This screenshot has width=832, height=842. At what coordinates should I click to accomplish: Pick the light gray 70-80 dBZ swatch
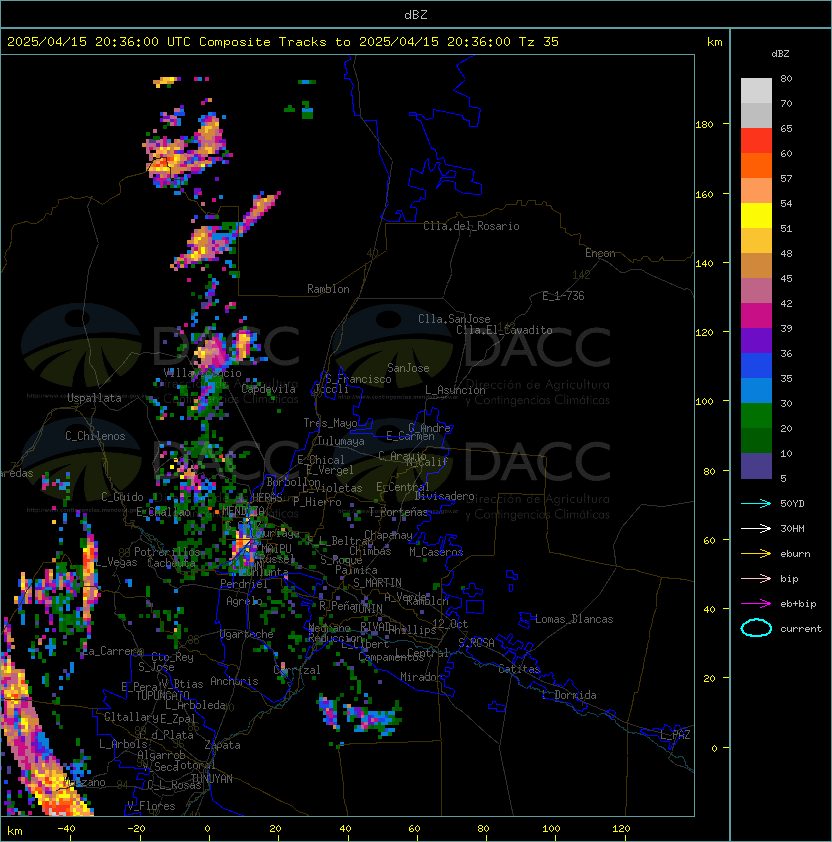[x=756, y=90]
